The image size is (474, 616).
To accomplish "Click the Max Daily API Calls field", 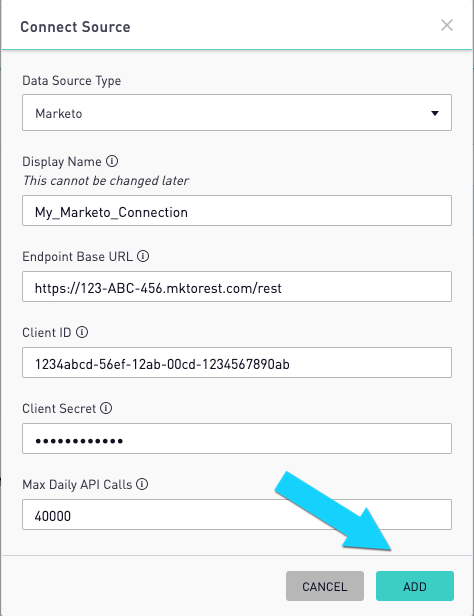I will [237, 515].
